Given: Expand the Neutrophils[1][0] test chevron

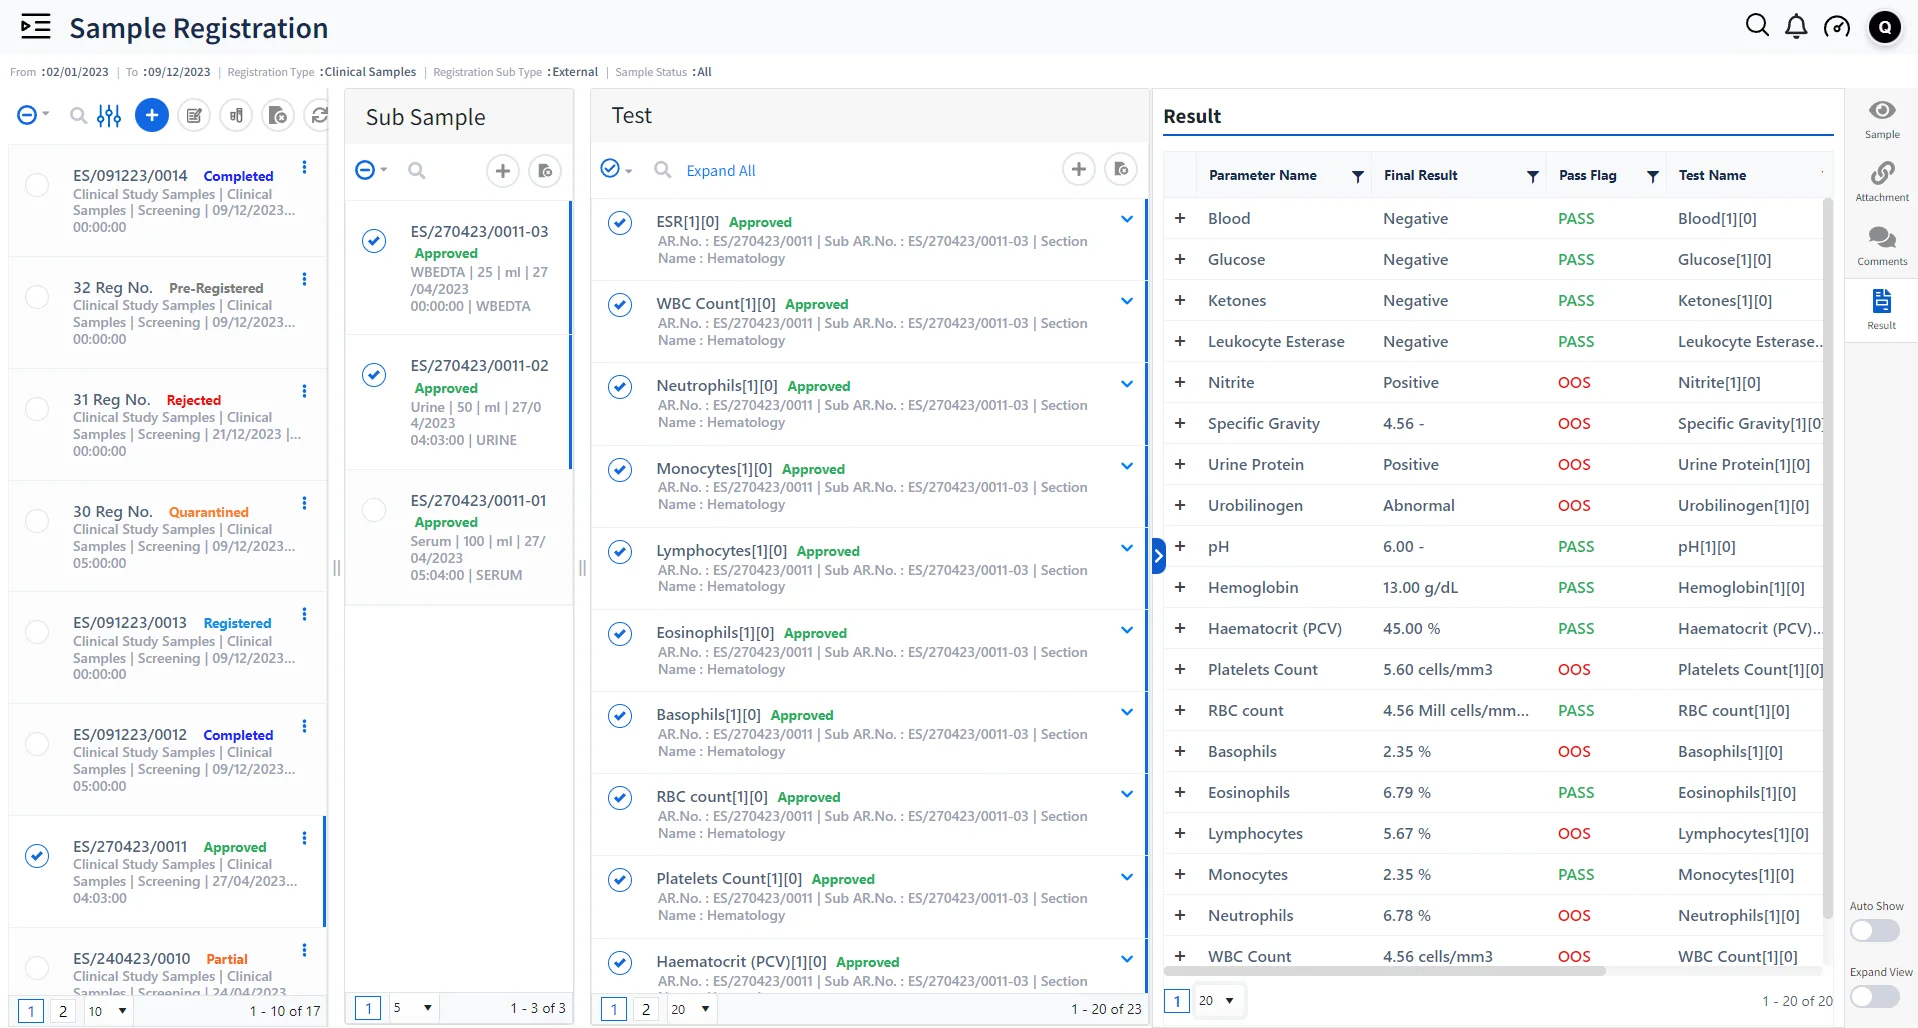Looking at the screenshot, I should coord(1127,384).
